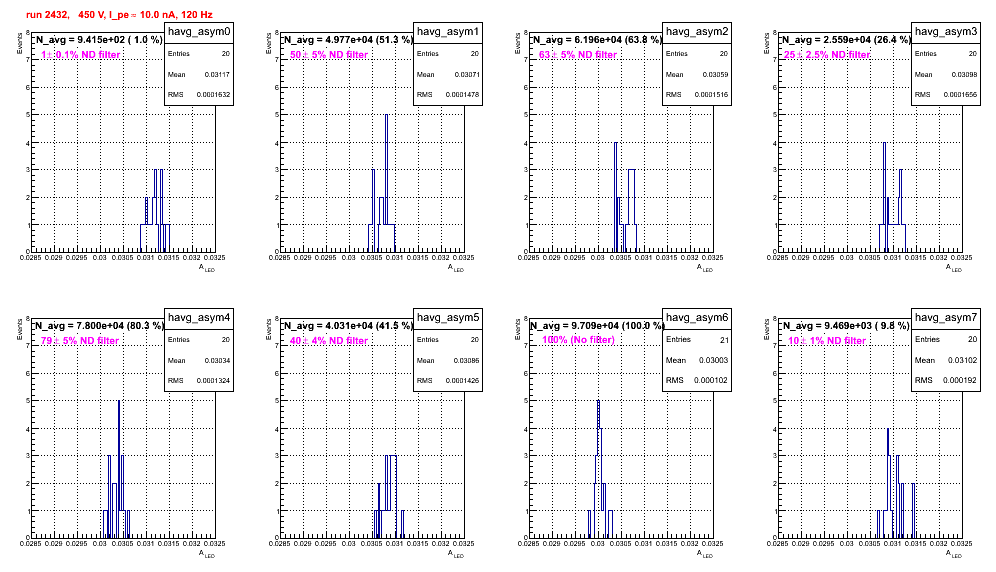Pick the magenta 79± 5% ND filter label

(x=80, y=341)
